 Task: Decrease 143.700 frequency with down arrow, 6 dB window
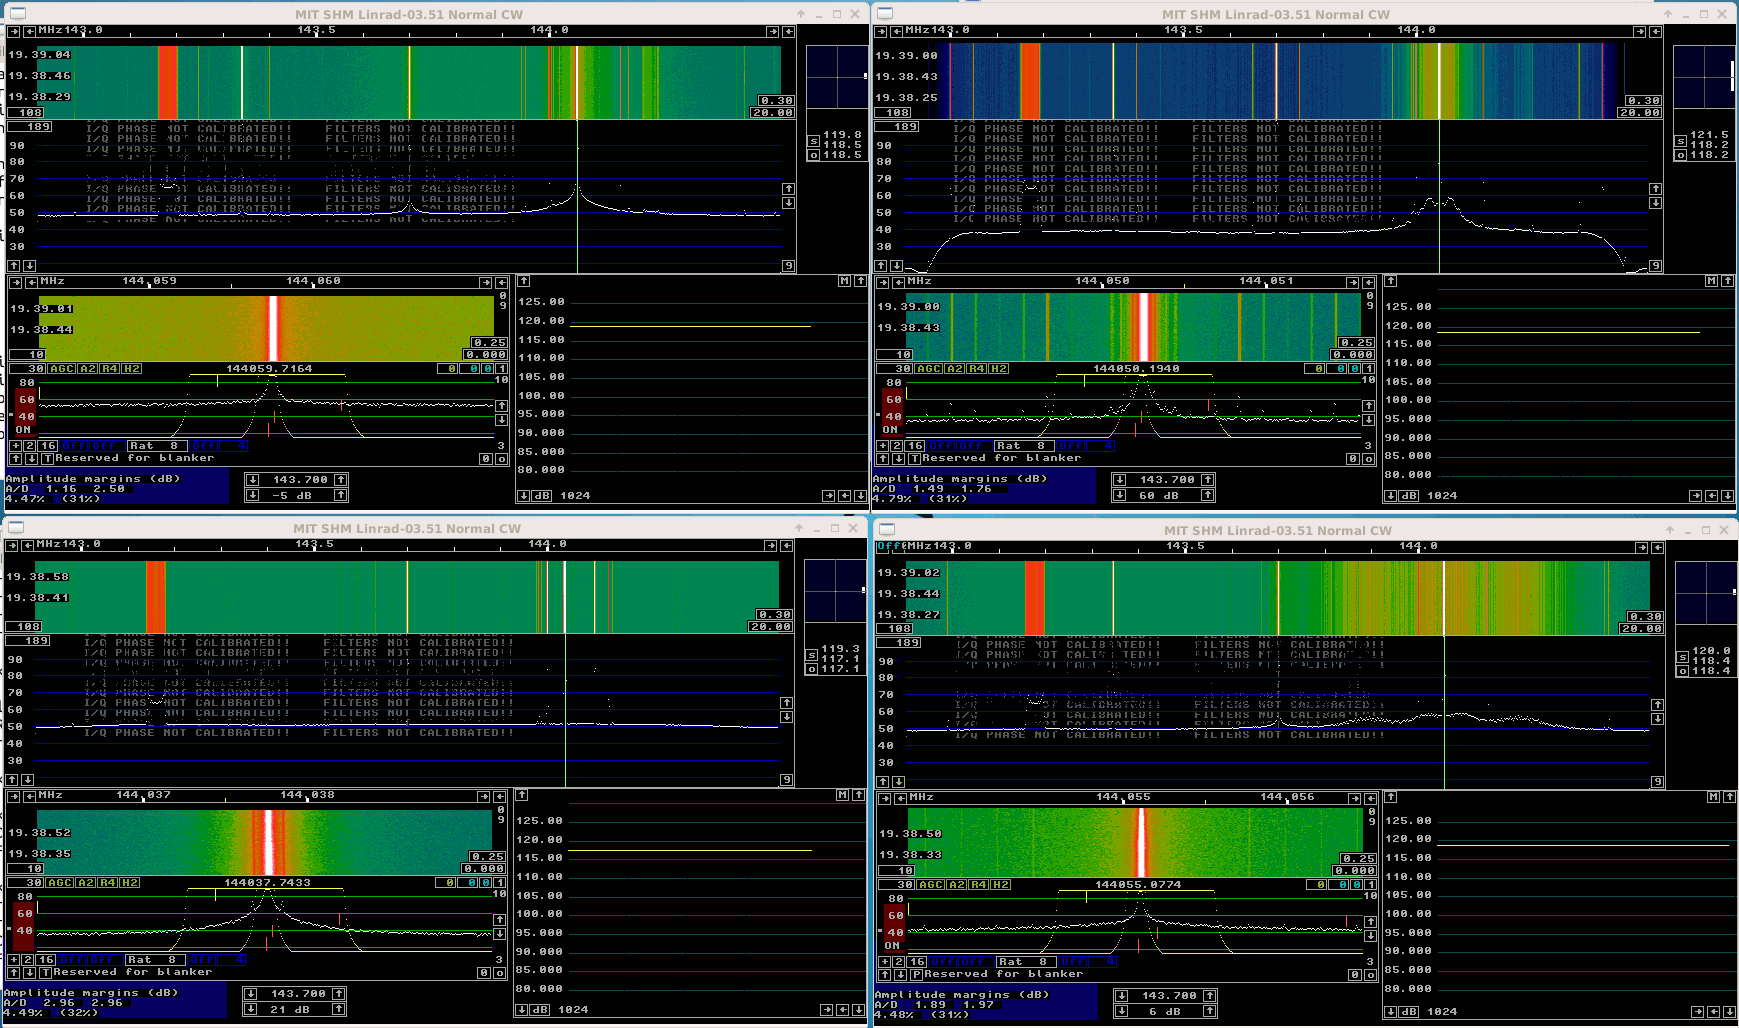(1122, 996)
